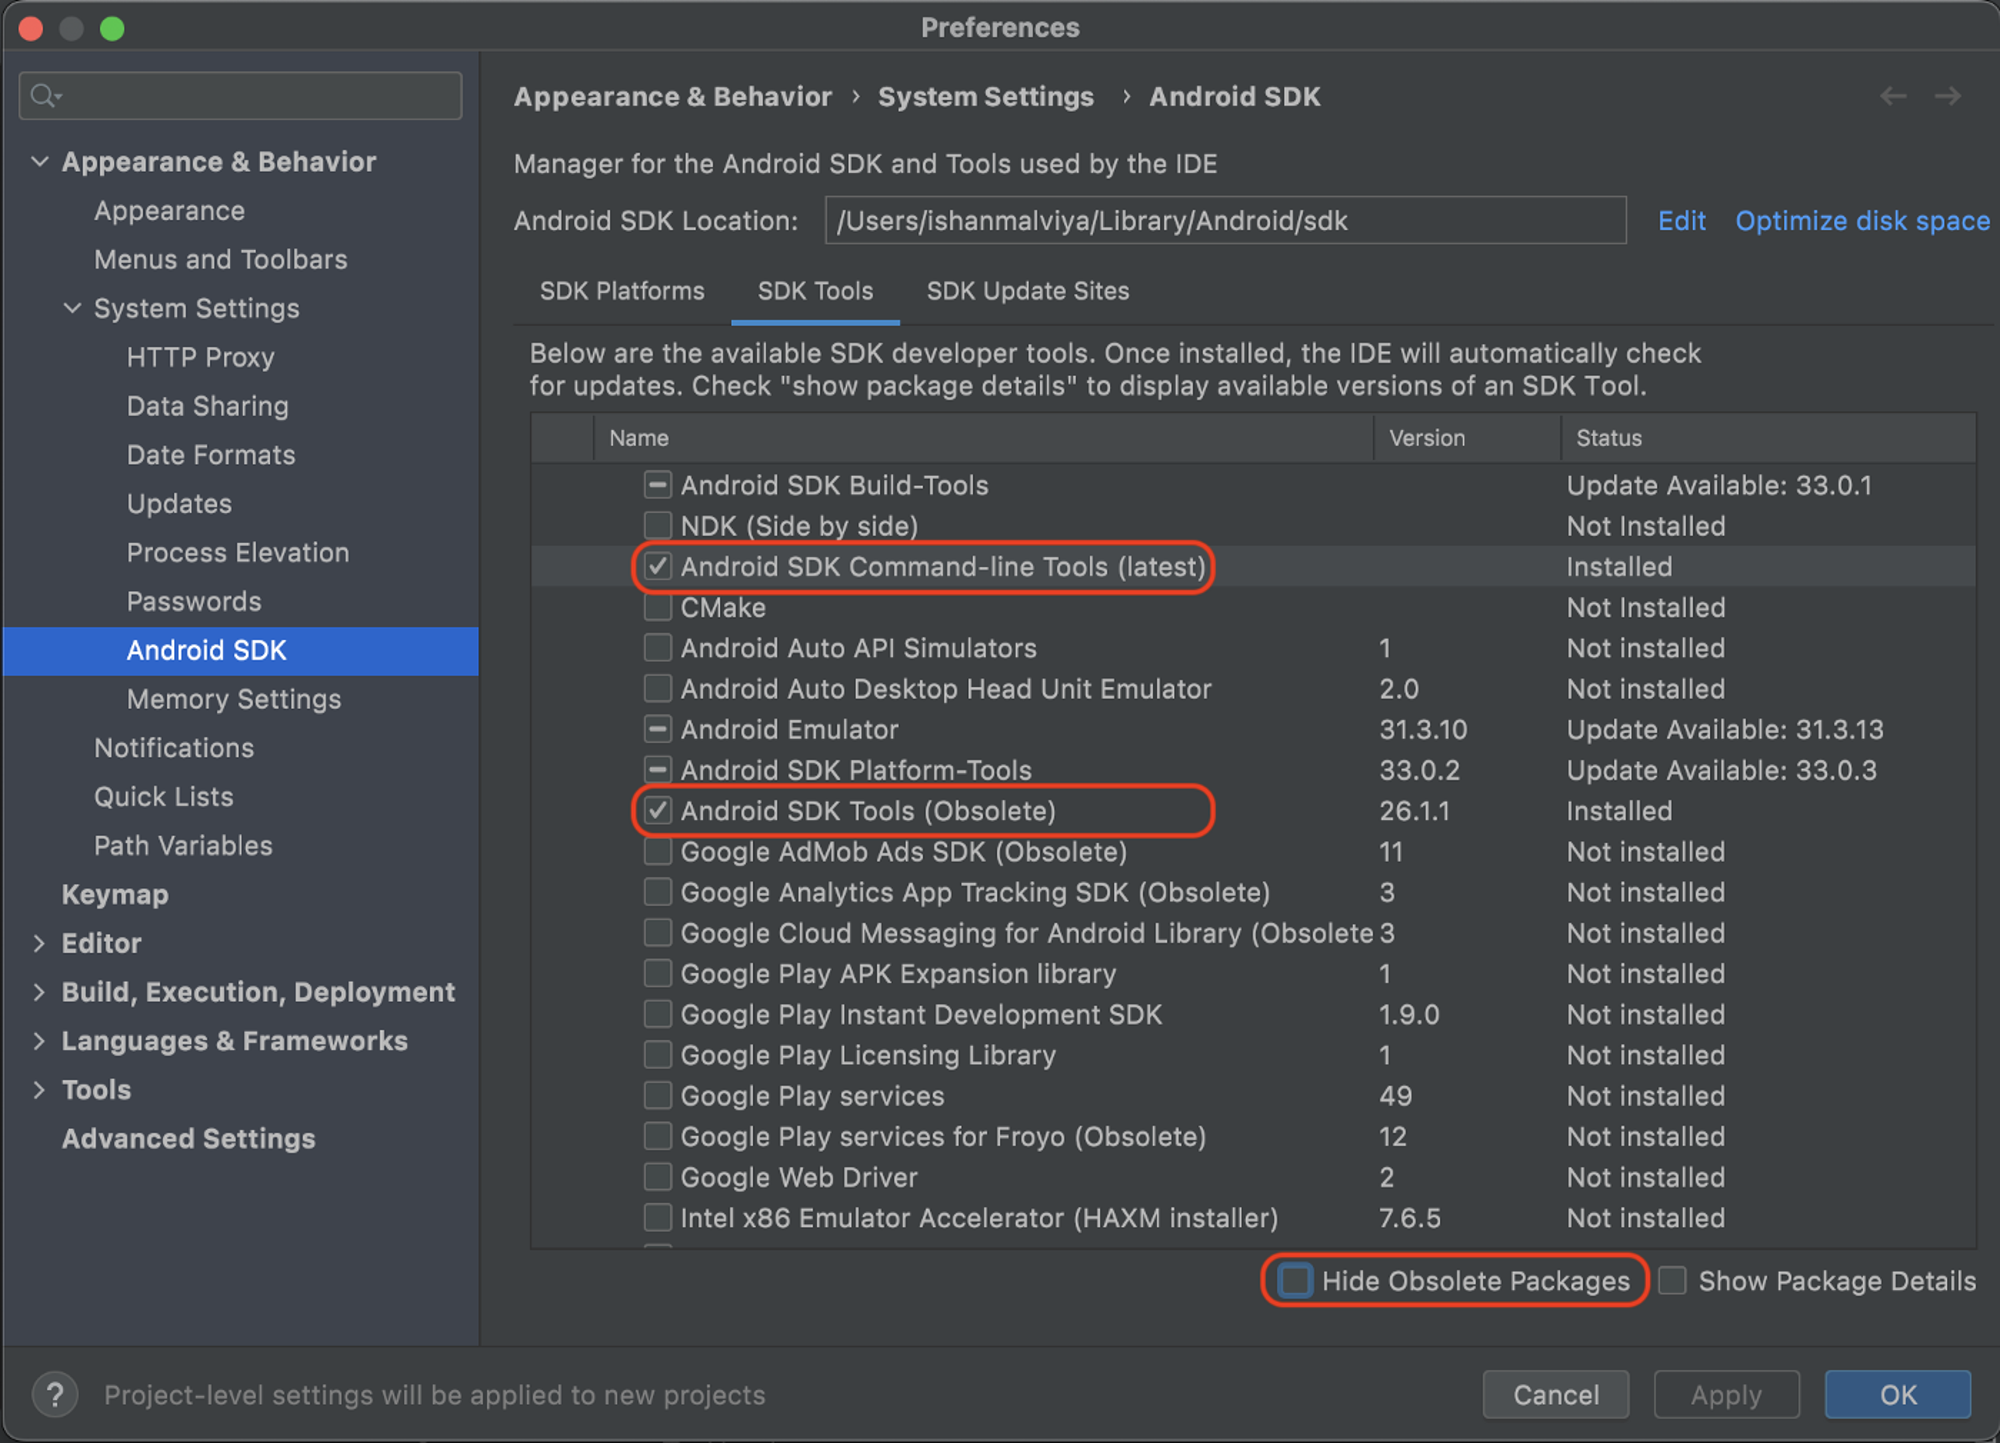The width and height of the screenshot is (2000, 1443).
Task: Confirm with the OK button
Action: tap(1897, 1394)
